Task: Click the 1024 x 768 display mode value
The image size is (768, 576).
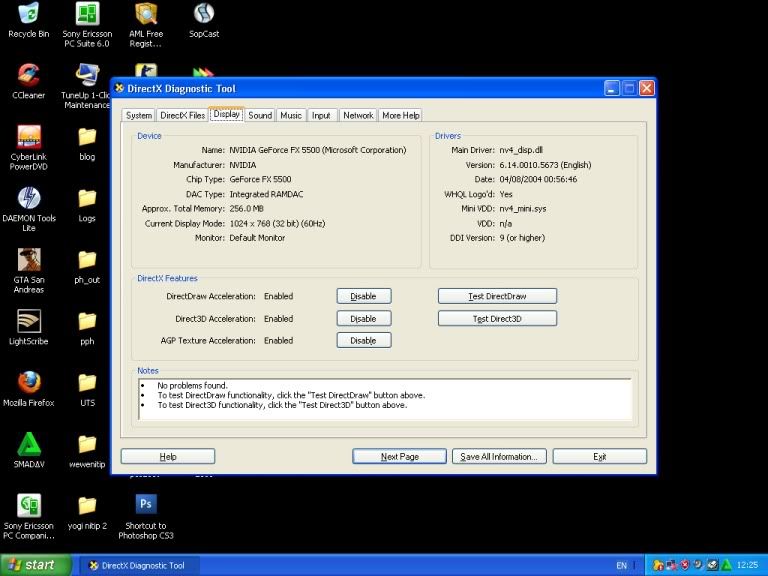Action: [277, 223]
